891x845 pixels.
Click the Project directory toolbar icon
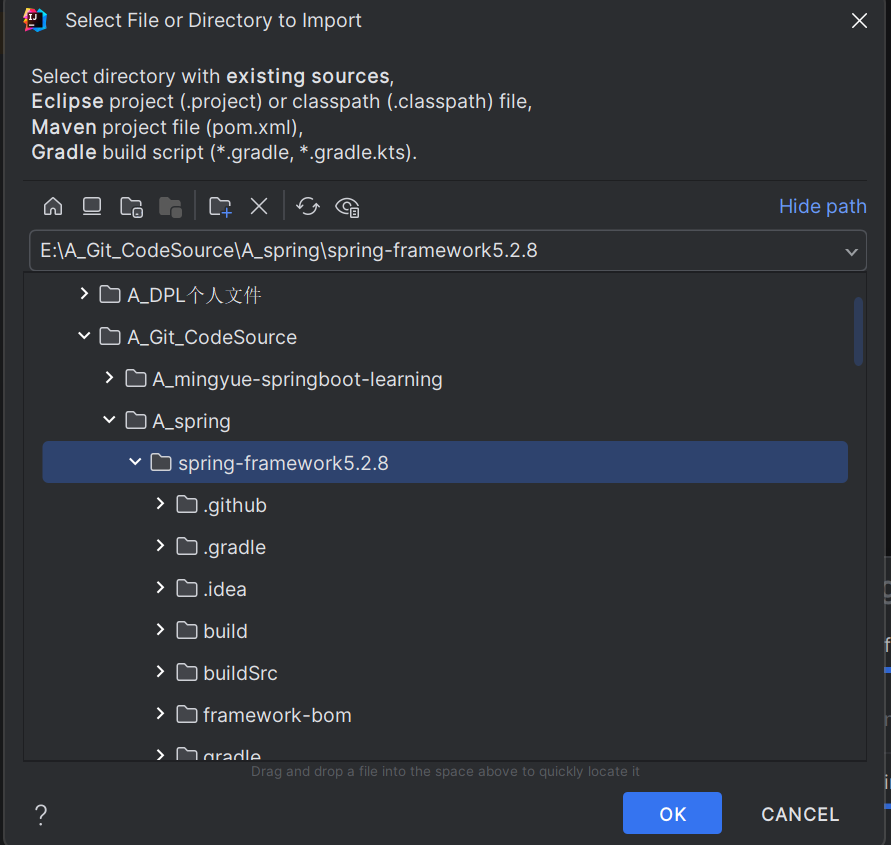tap(131, 207)
